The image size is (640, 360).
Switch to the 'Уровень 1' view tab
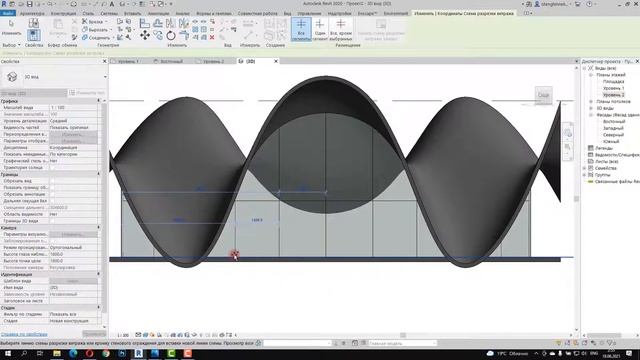pos(128,61)
